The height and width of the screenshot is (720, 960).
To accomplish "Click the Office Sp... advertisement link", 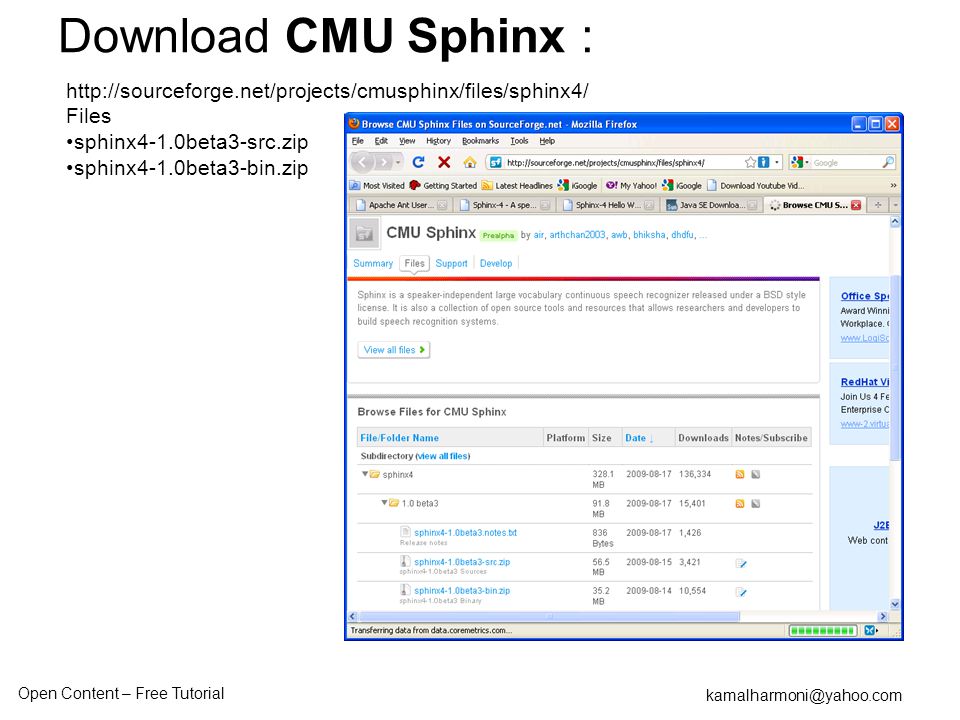I will (x=864, y=296).
